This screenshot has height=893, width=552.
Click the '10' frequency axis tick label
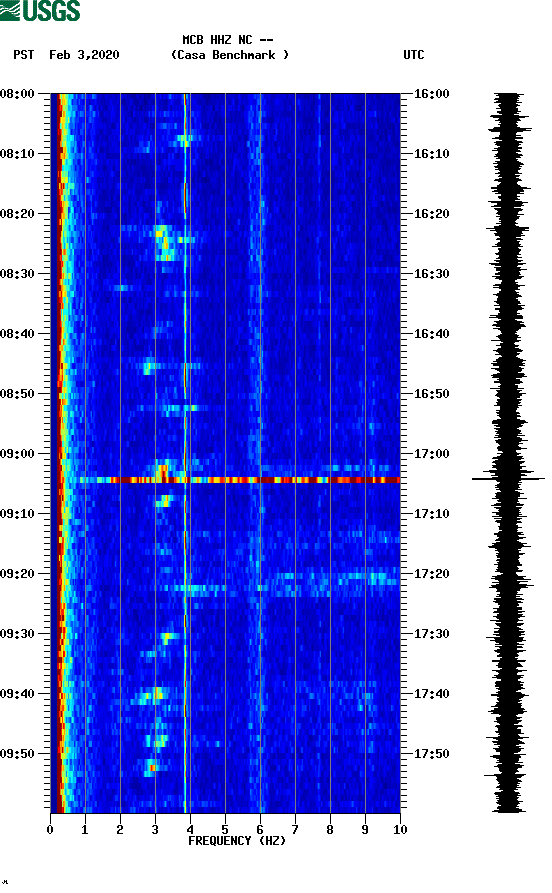[400, 830]
